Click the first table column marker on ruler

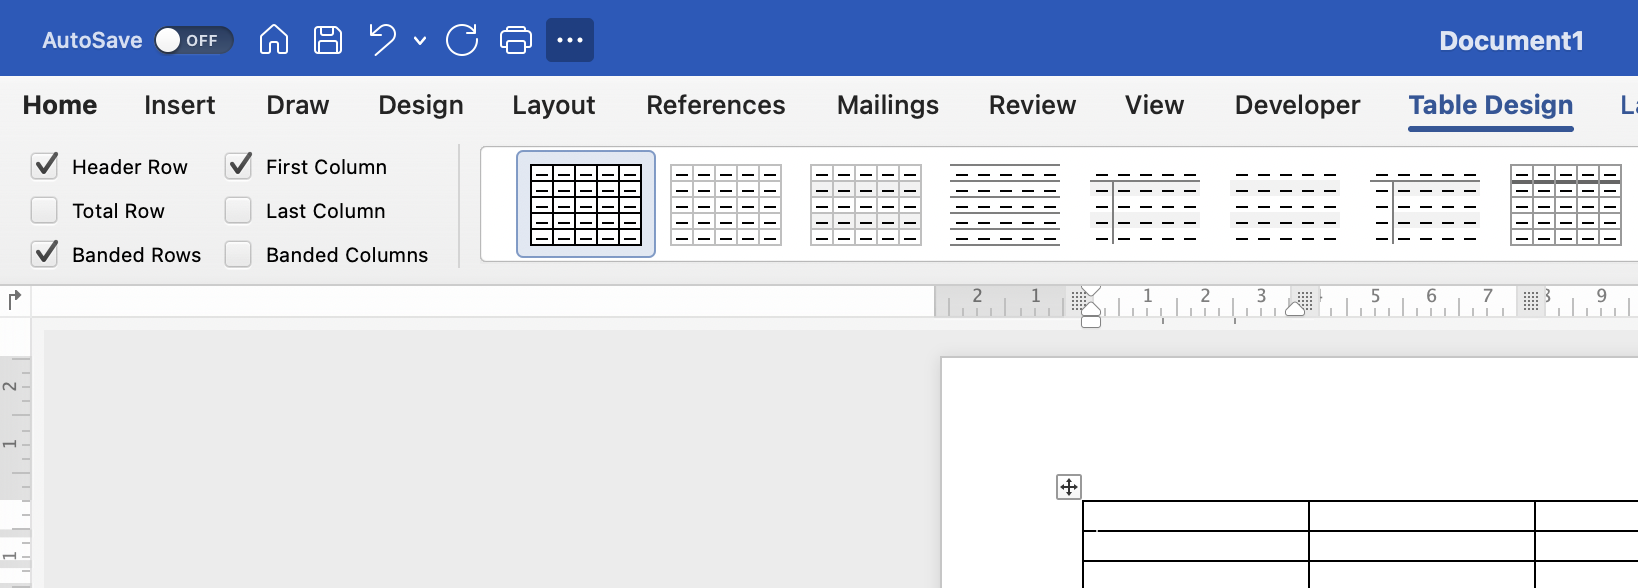(1078, 300)
